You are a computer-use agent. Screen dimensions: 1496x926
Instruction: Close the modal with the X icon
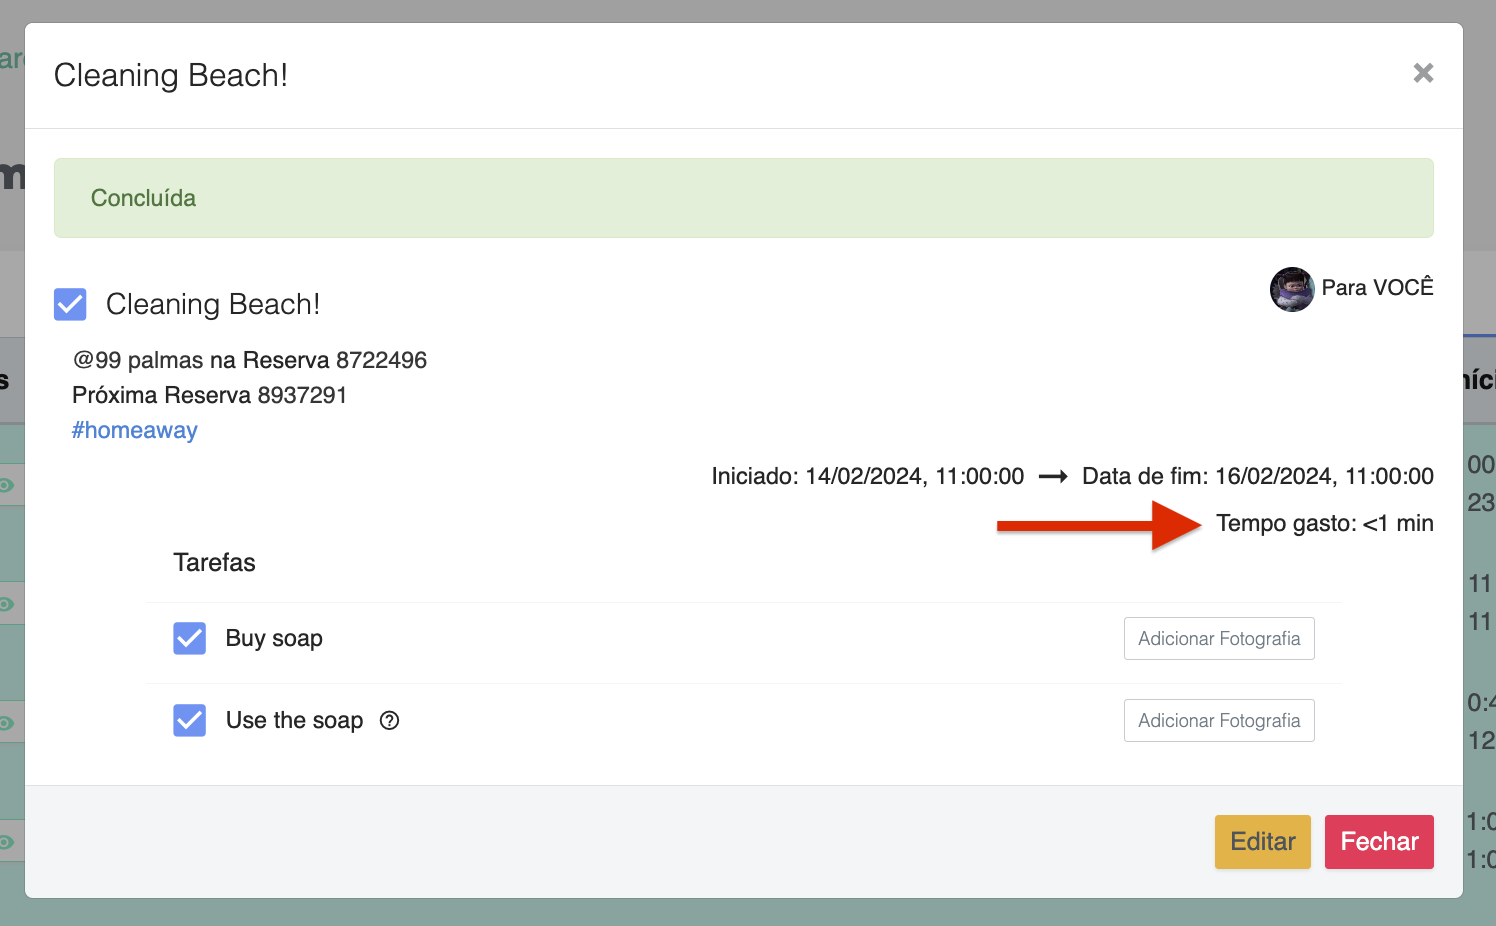point(1423,73)
